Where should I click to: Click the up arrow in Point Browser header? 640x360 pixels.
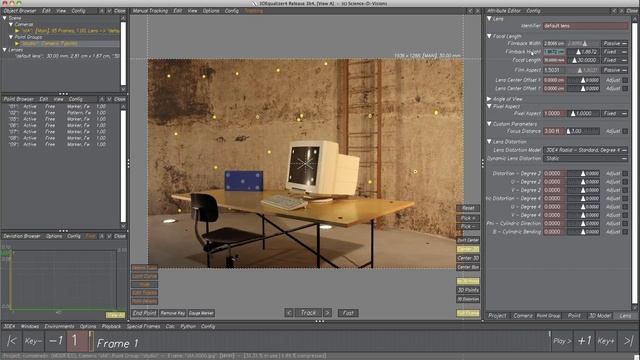102,99
